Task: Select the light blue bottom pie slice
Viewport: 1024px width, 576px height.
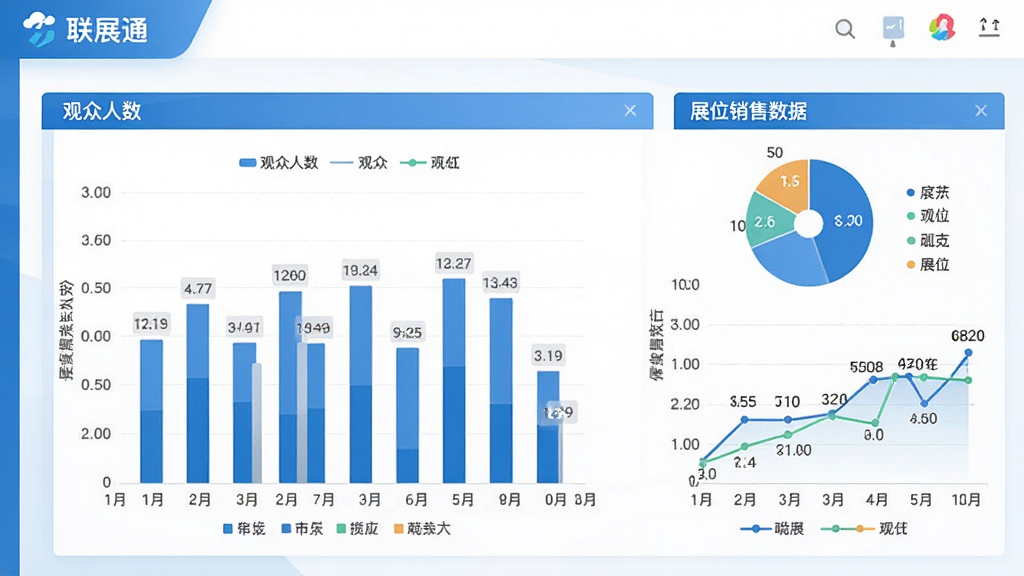Action: [792, 259]
